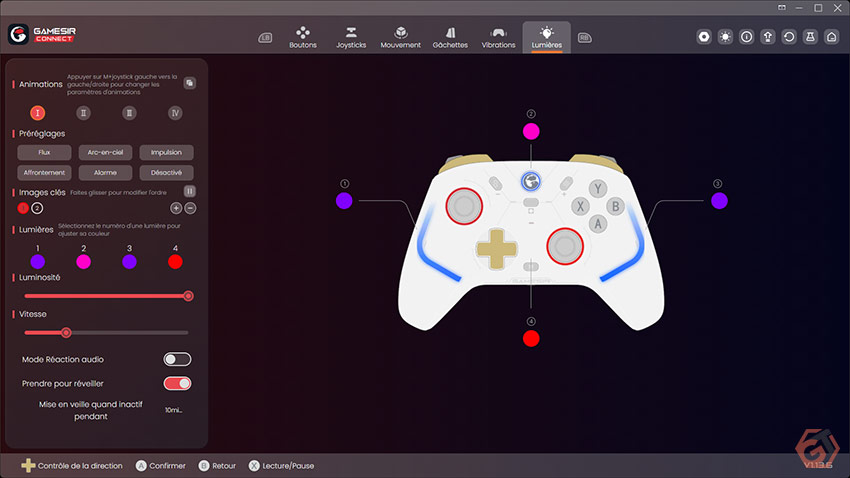Select light point 2 magenta dot above controller
This screenshot has height=478, width=850.
click(531, 131)
